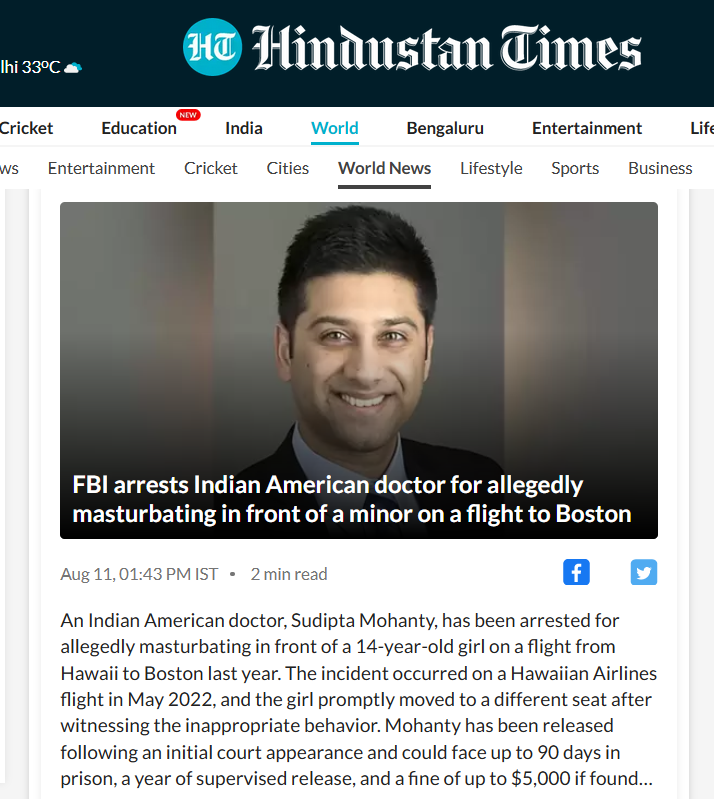Open Entertainment in the top navigation
Image resolution: width=714 pixels, height=799 pixels.
587,128
